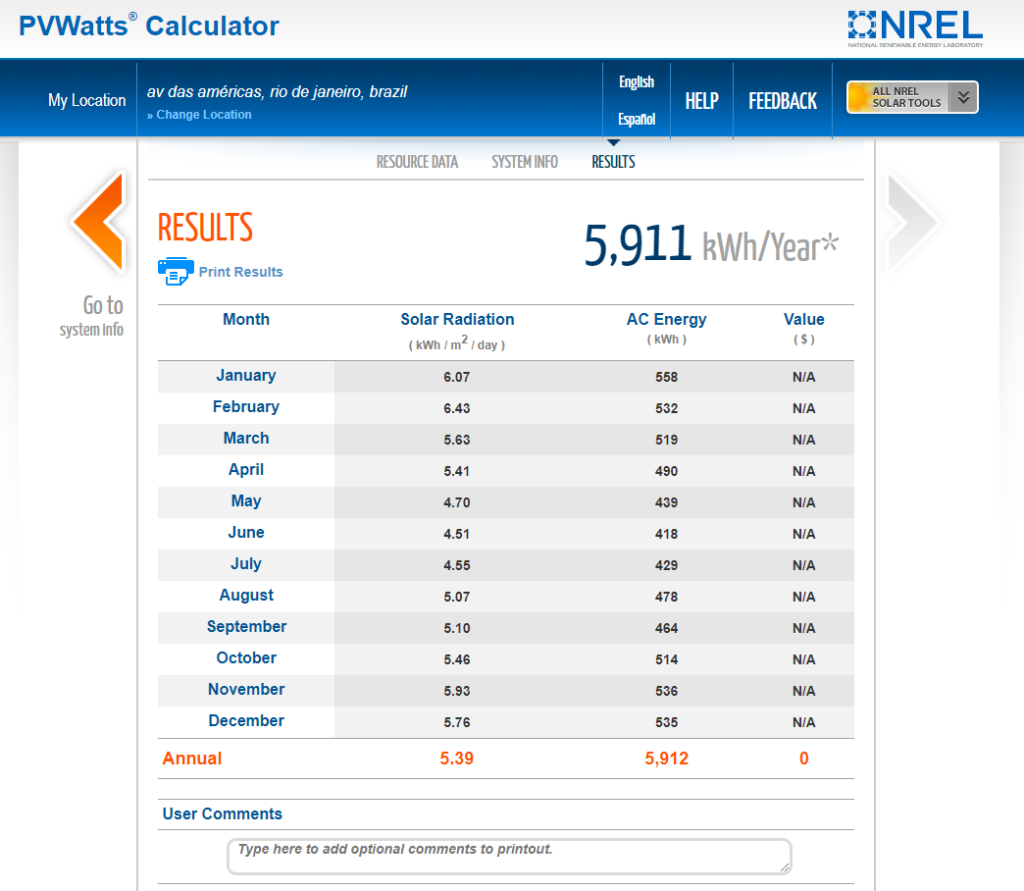1024x891 pixels.
Task: Click January solar radiation 6.07
Action: (x=456, y=377)
